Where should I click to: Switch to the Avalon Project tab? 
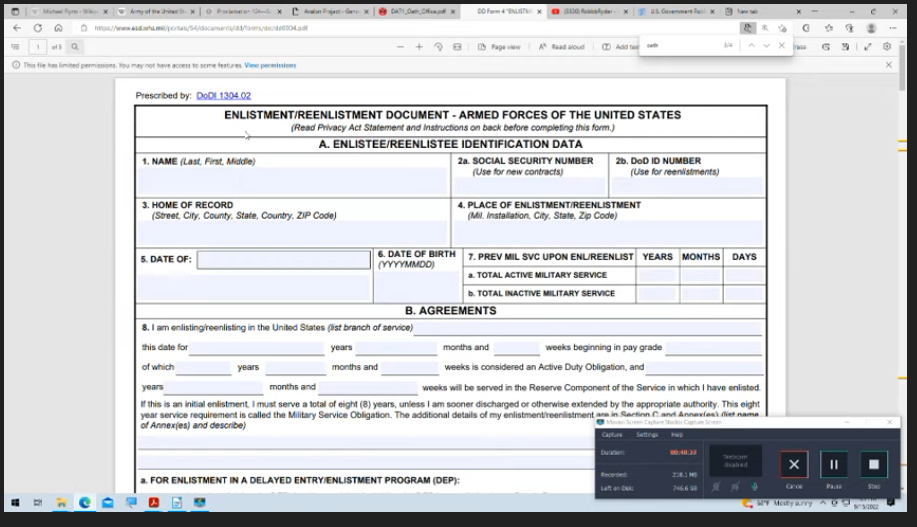(x=330, y=12)
